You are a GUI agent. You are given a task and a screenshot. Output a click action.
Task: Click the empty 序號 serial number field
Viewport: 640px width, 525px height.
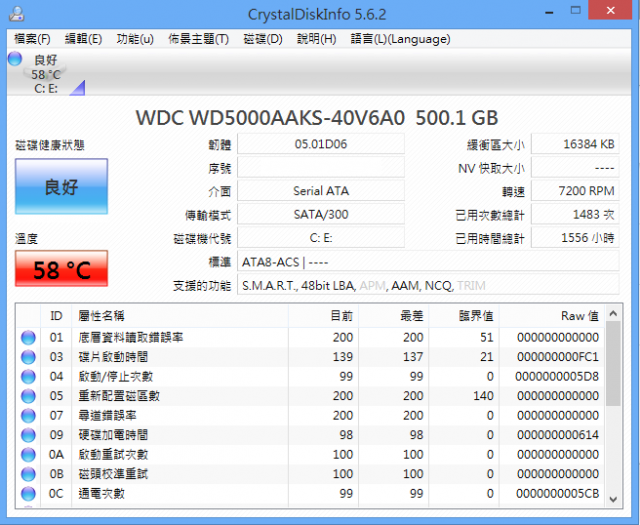321,168
